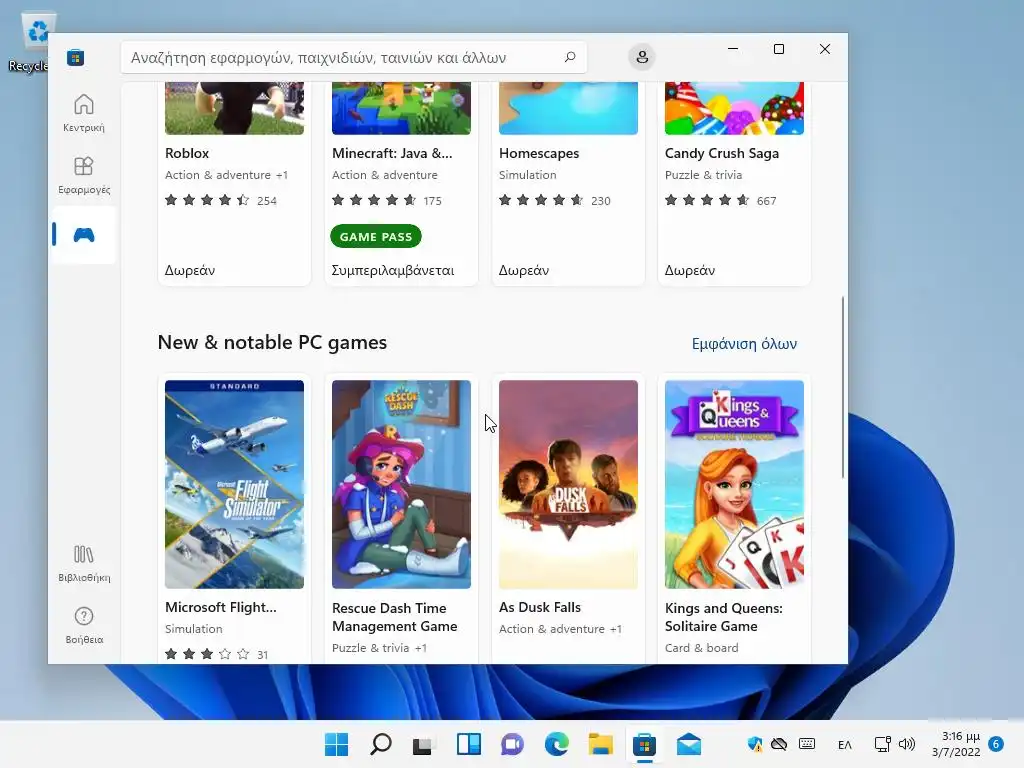Open As Dusk Falls cover image
Screen dimensions: 1024x768
tap(568, 485)
